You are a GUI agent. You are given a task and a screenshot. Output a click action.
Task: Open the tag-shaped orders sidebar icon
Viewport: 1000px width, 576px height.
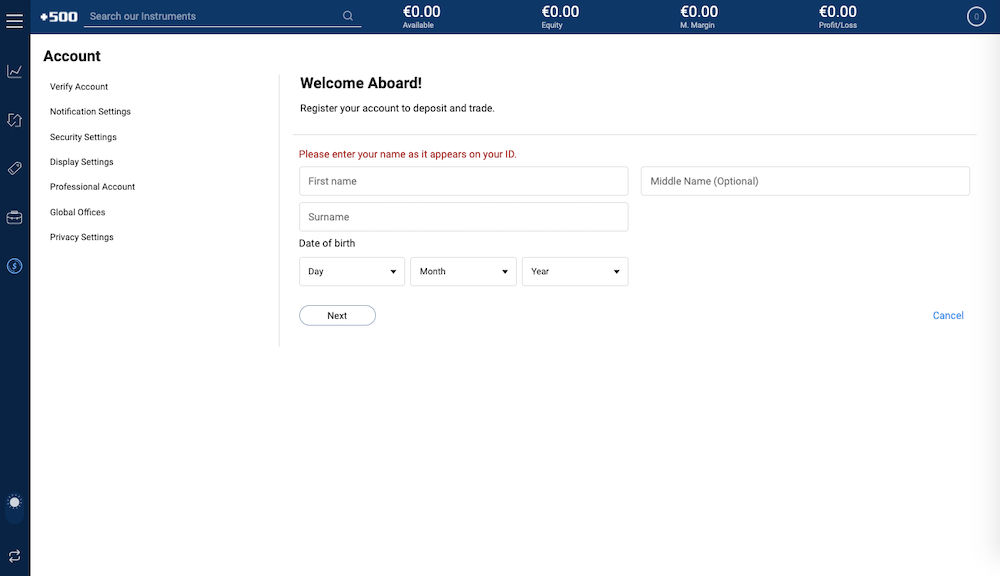[x=14, y=168]
